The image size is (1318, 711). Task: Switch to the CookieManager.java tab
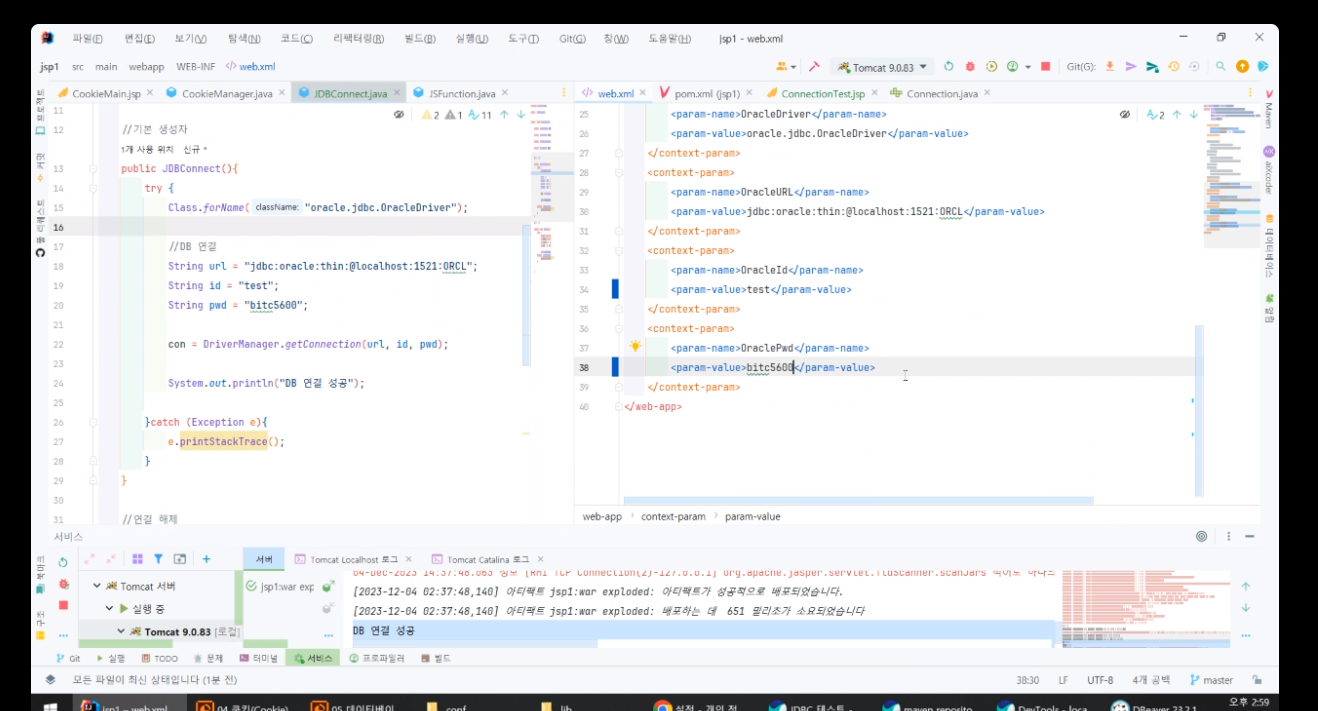point(226,94)
